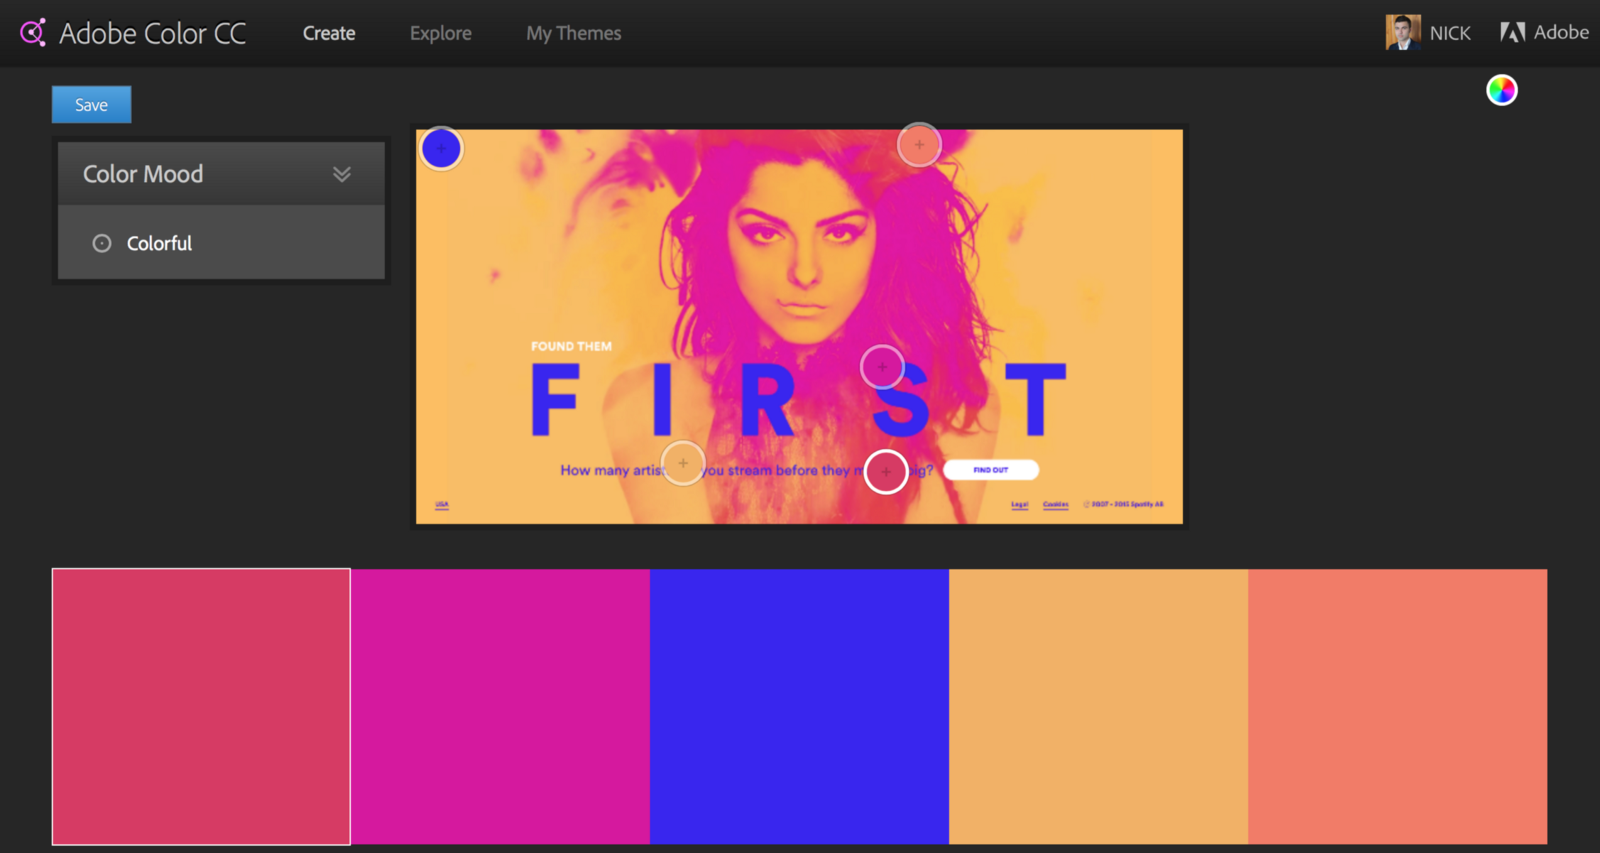Open the My Themes tab
Screen dimensions: 1600x853
pyautogui.click(x=573, y=33)
